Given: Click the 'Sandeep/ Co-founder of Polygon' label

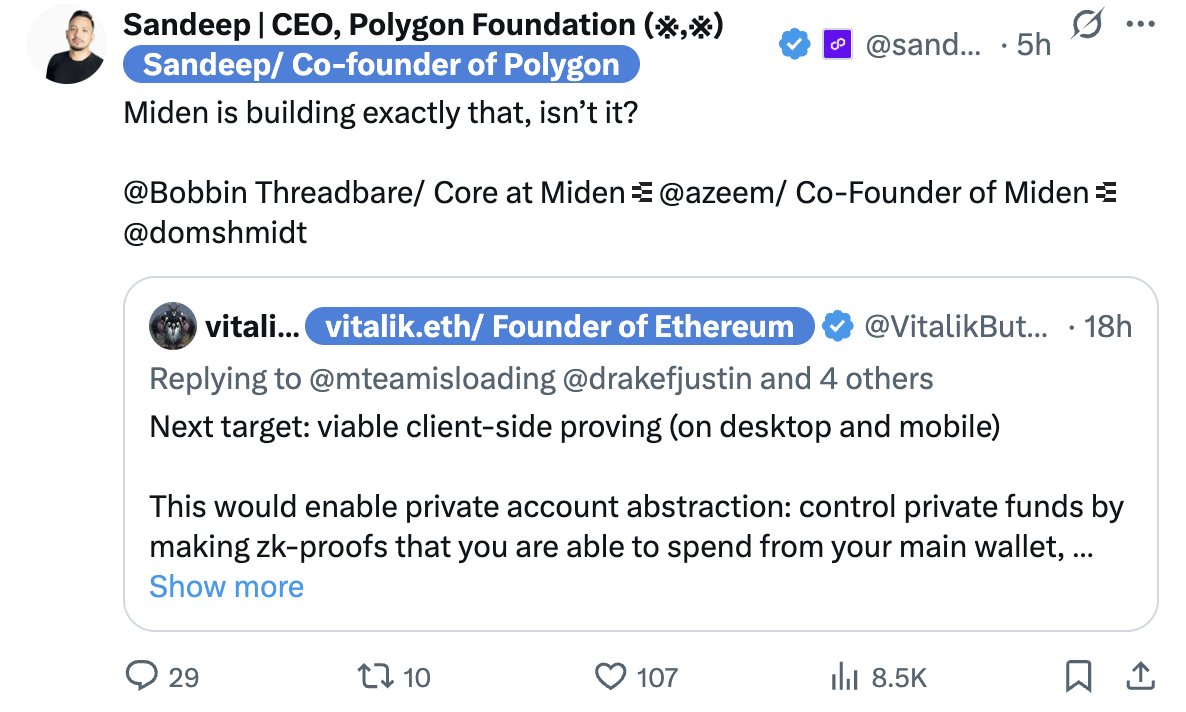Looking at the screenshot, I should pos(381,66).
